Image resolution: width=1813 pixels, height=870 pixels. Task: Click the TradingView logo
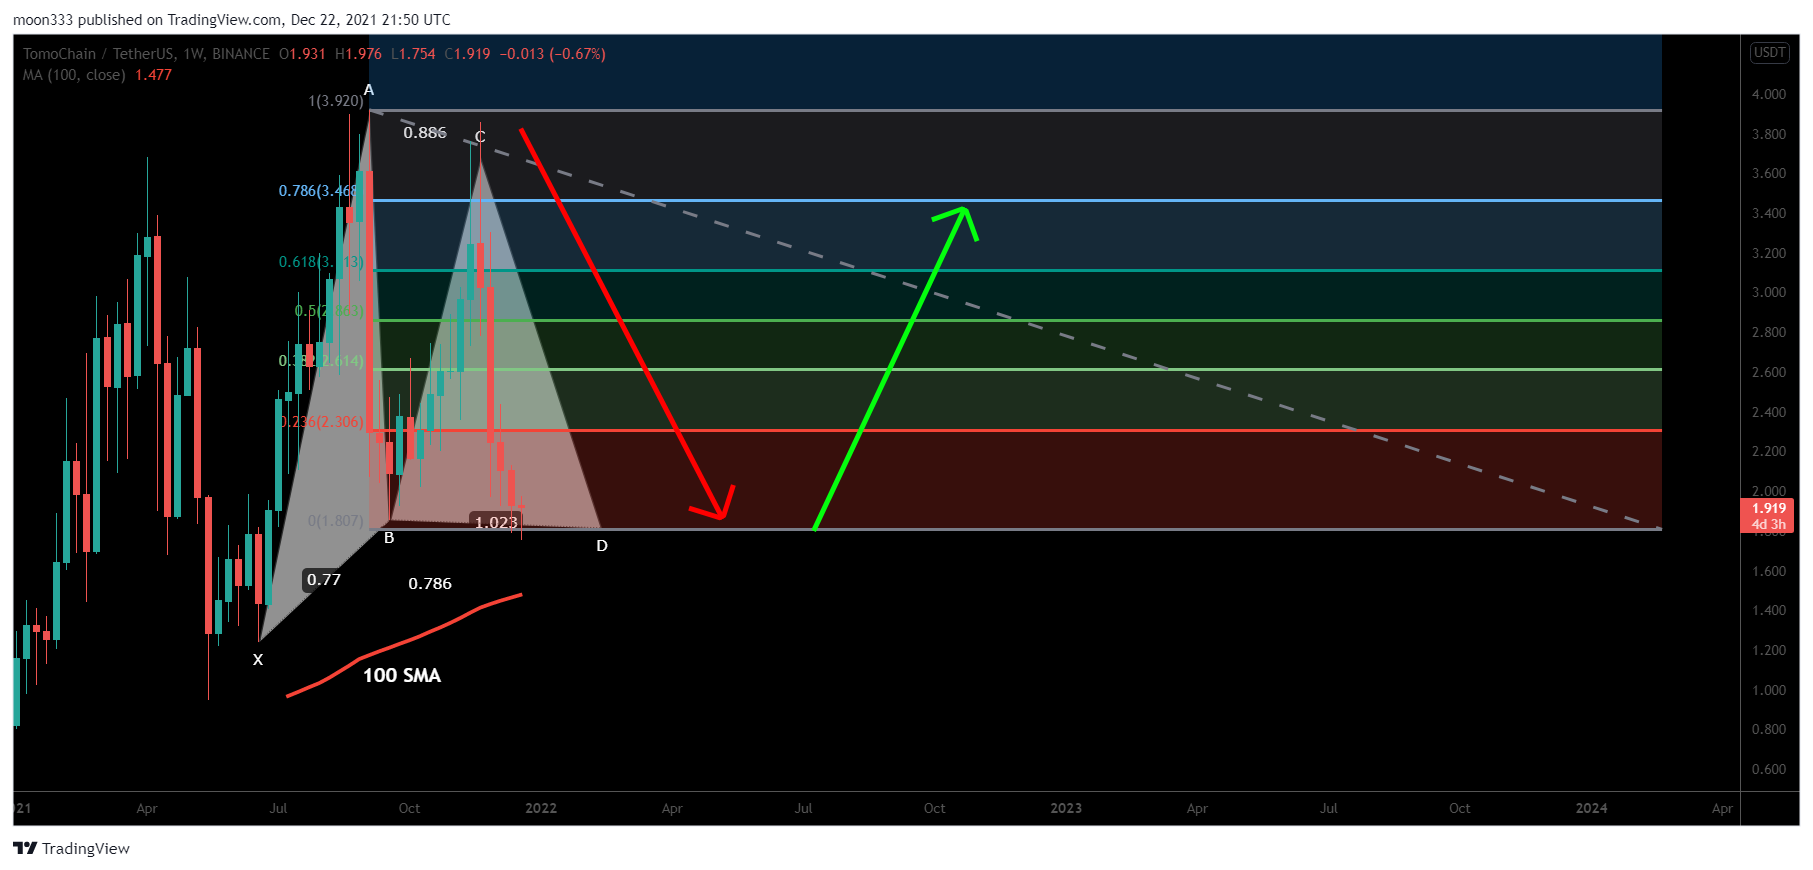[71, 849]
